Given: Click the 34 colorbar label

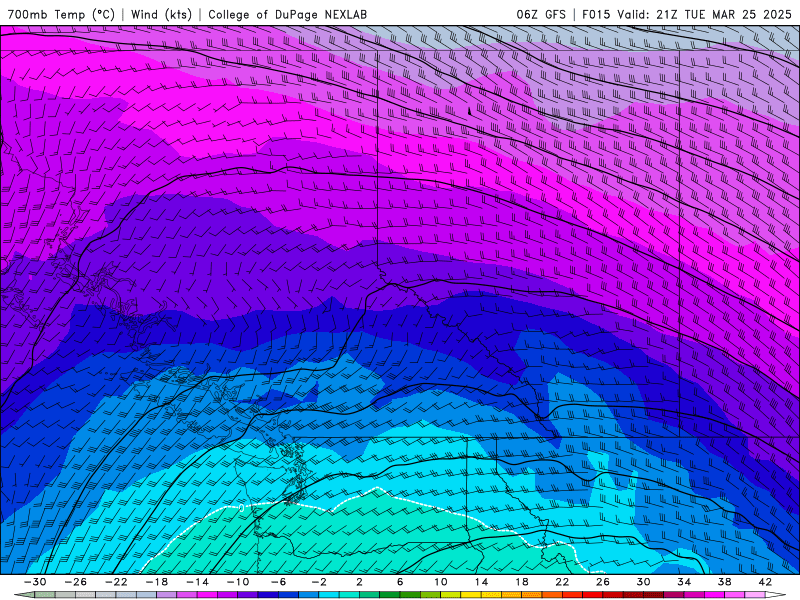Looking at the screenshot, I should click(x=684, y=582).
